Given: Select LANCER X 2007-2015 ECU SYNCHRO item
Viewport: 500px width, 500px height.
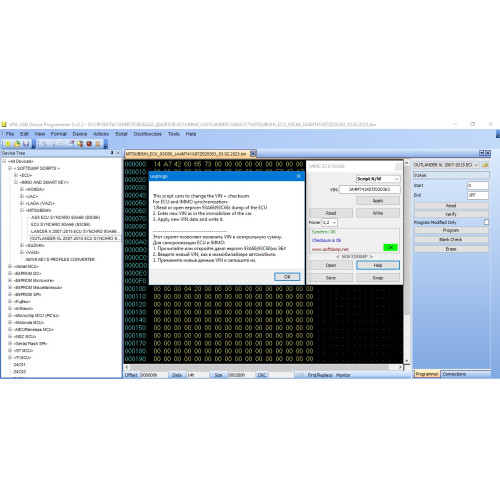Looking at the screenshot, I should (x=74, y=231).
